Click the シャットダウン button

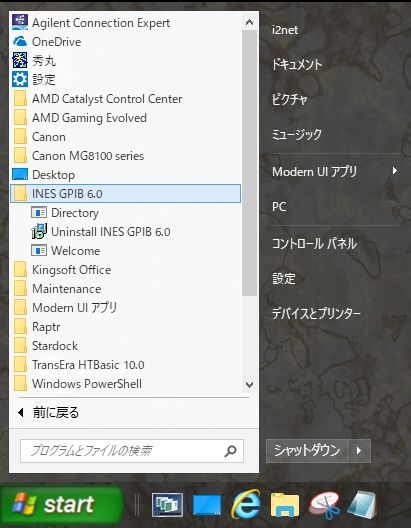click(x=307, y=451)
